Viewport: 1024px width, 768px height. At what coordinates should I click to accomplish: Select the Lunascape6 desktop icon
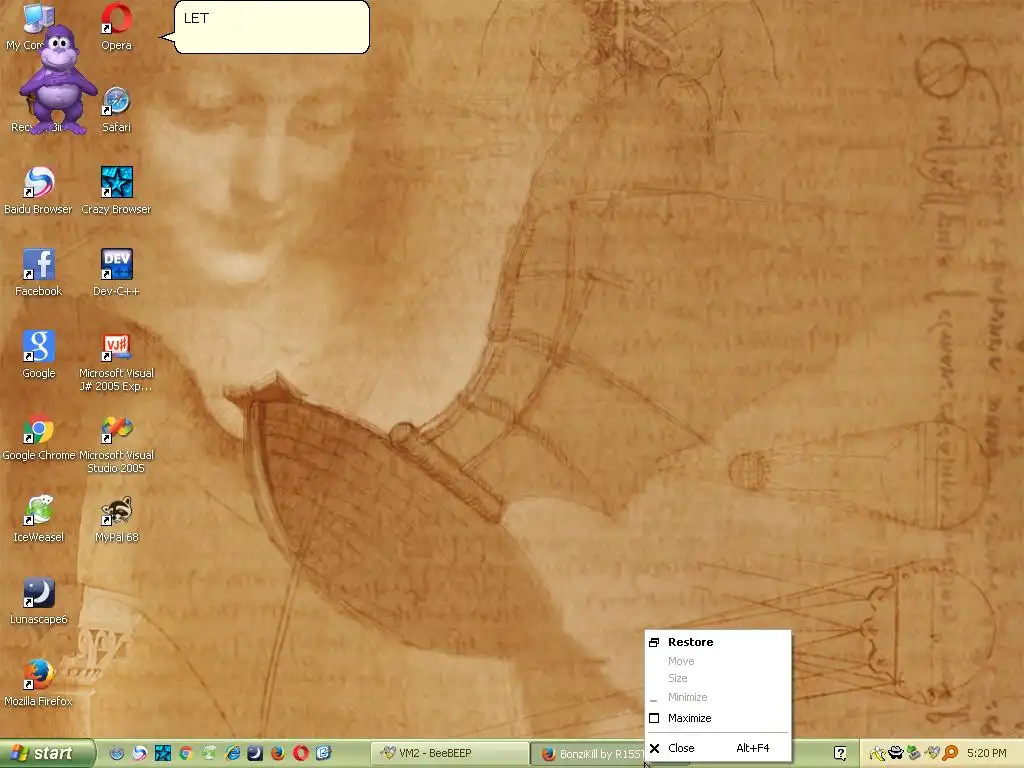tap(39, 601)
